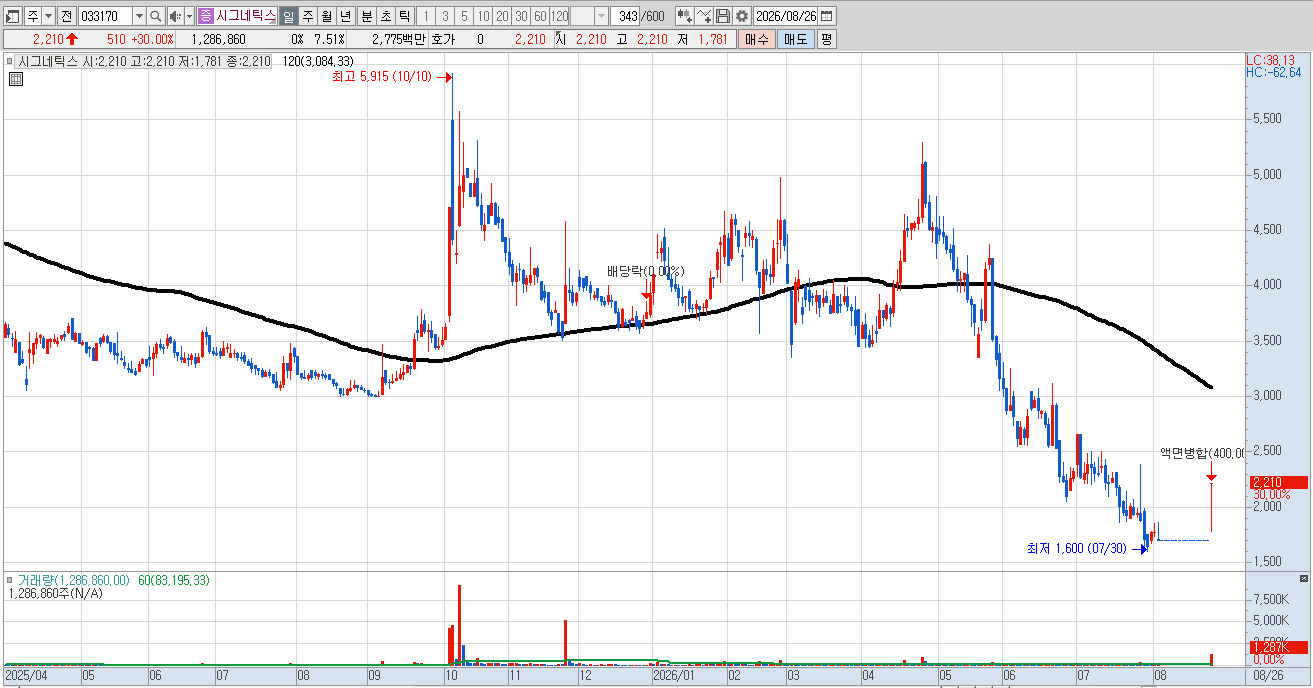Image resolution: width=1313 pixels, height=688 pixels.
Task: Choose the 20 interval button
Action: tap(502, 16)
